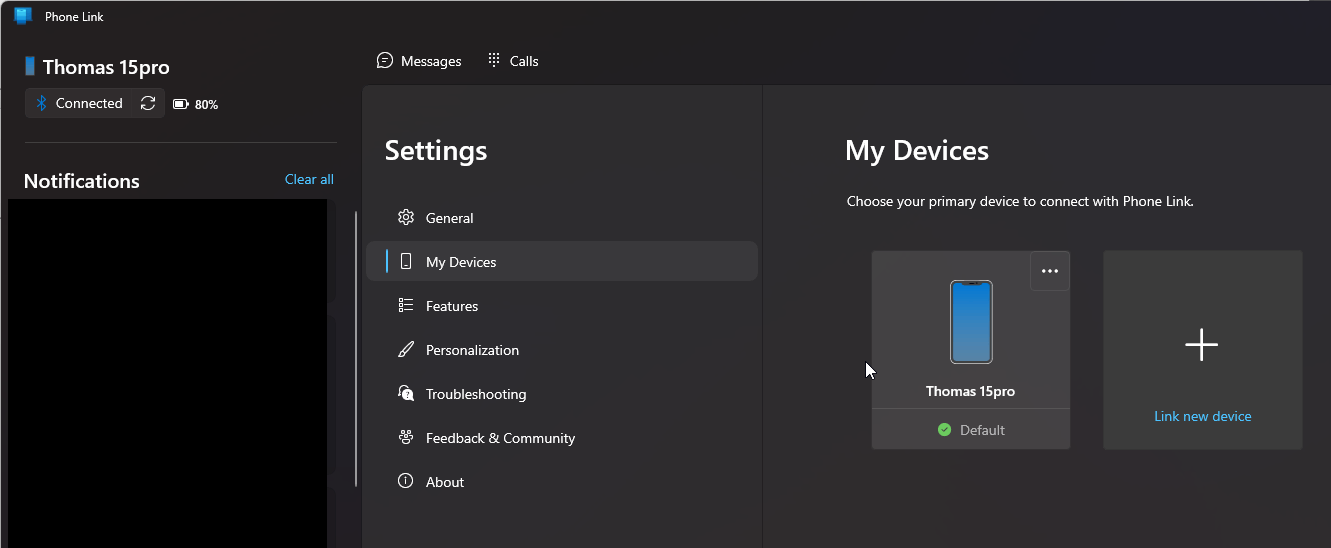Click the My Devices heading
Screen dimensions: 1331x548
(x=917, y=151)
